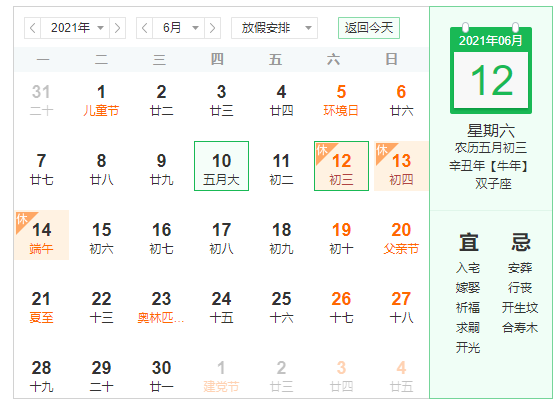Go to next year arrow
Image resolution: width=559 pixels, height=403 pixels.
117,28
